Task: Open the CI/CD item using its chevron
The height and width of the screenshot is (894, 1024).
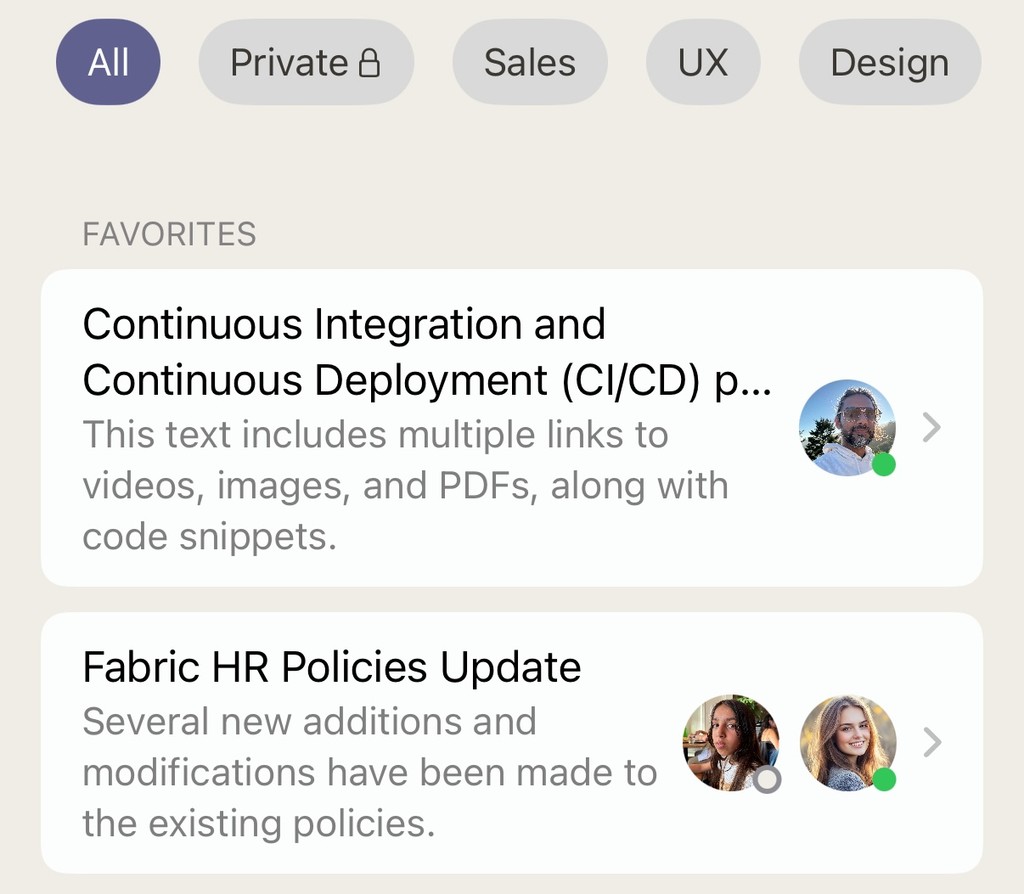Action: click(x=932, y=428)
